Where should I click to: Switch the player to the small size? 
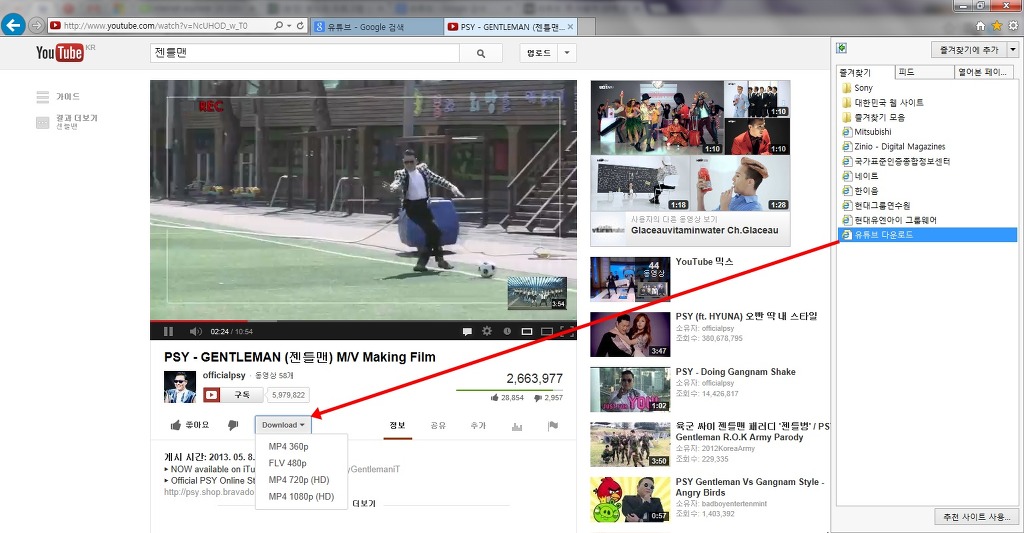[526, 331]
